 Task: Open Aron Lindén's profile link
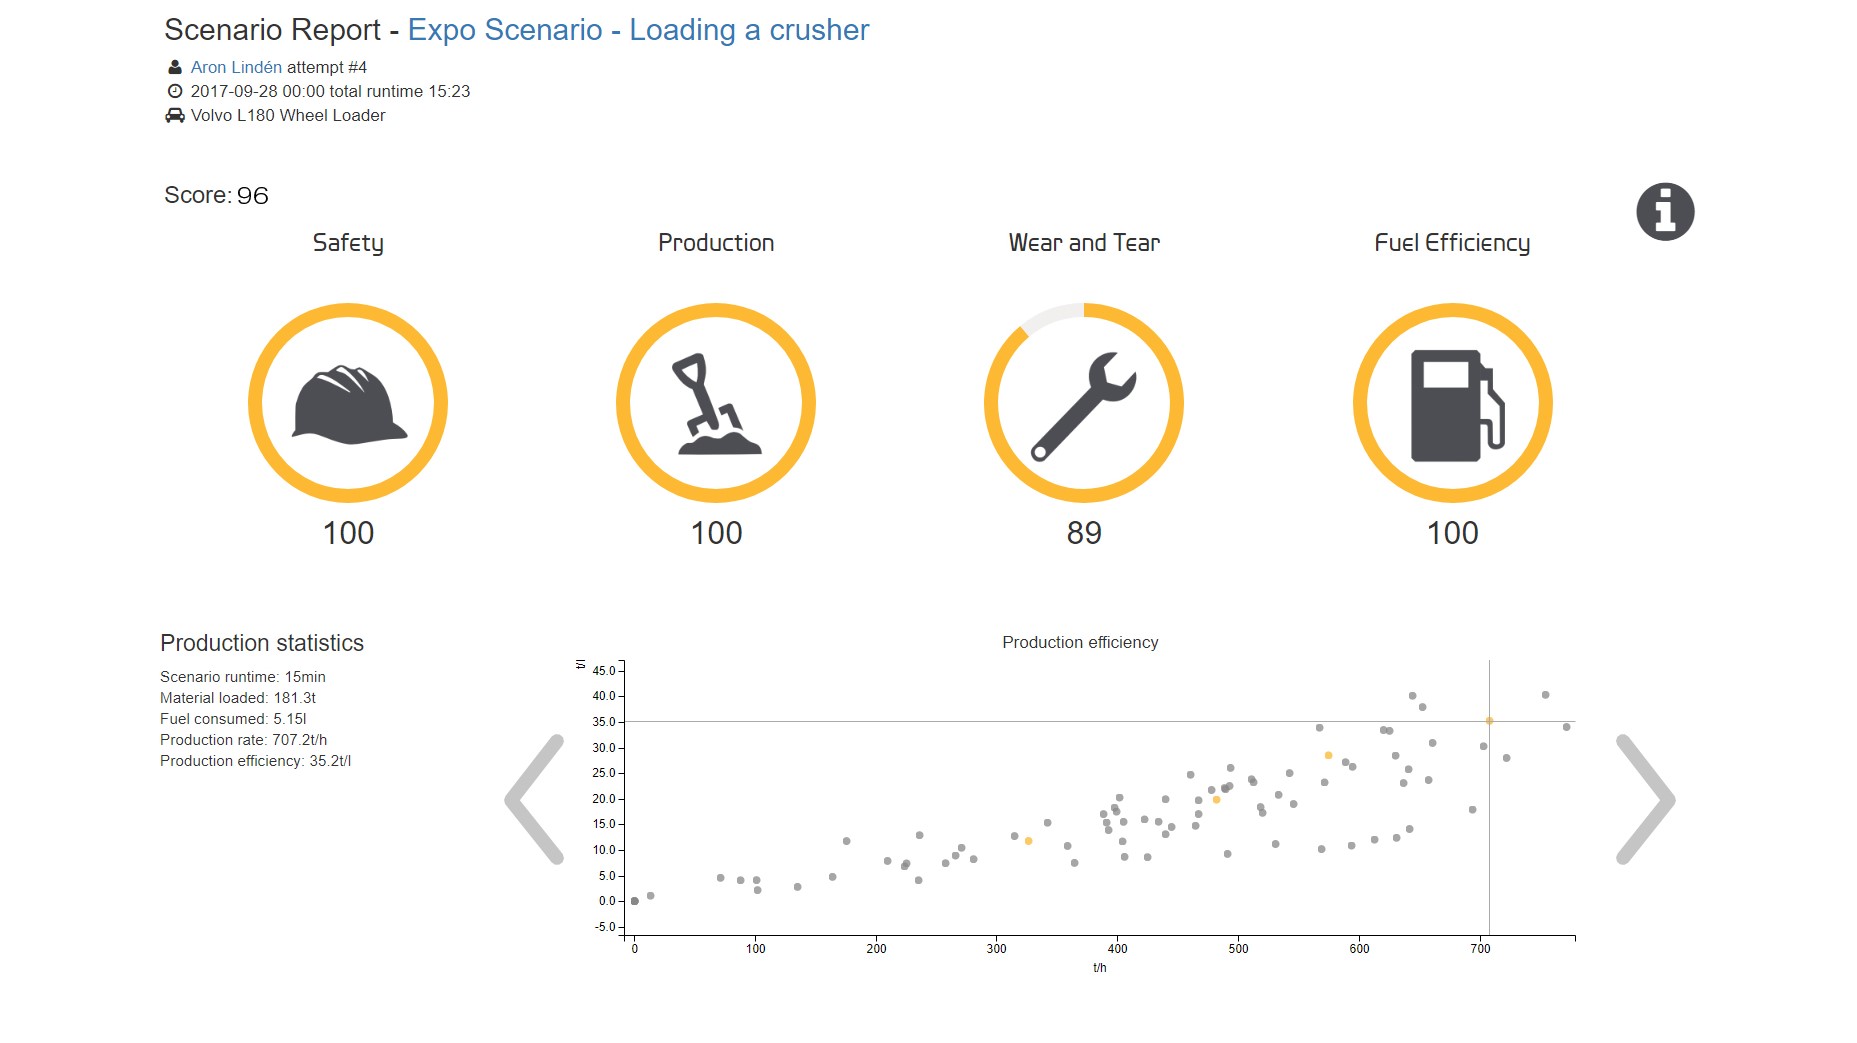pyautogui.click(x=236, y=67)
